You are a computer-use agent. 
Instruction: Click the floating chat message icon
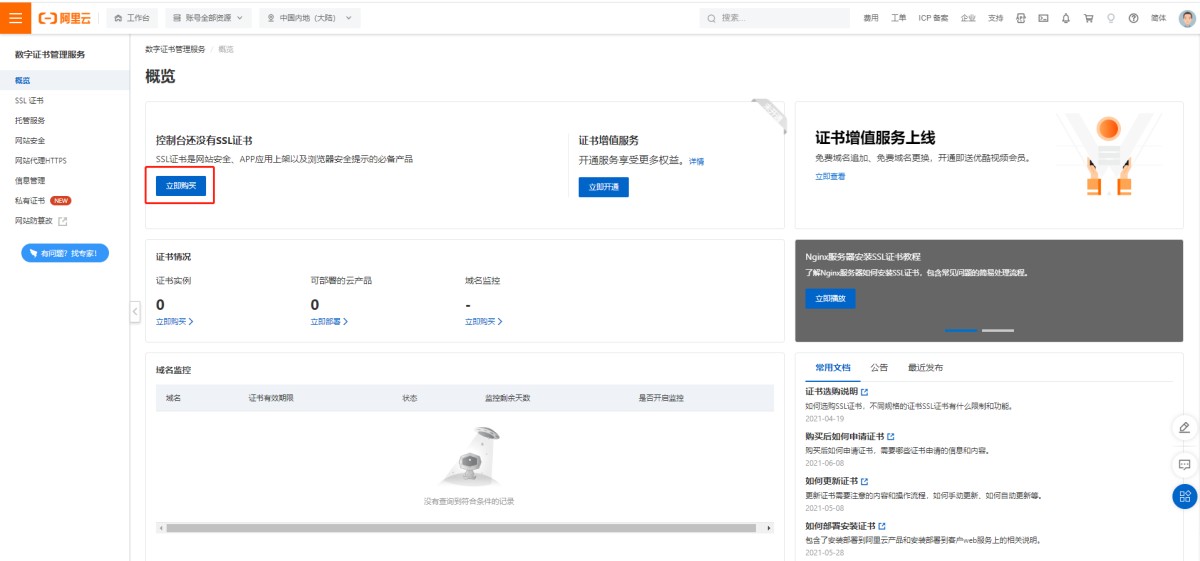(1184, 465)
